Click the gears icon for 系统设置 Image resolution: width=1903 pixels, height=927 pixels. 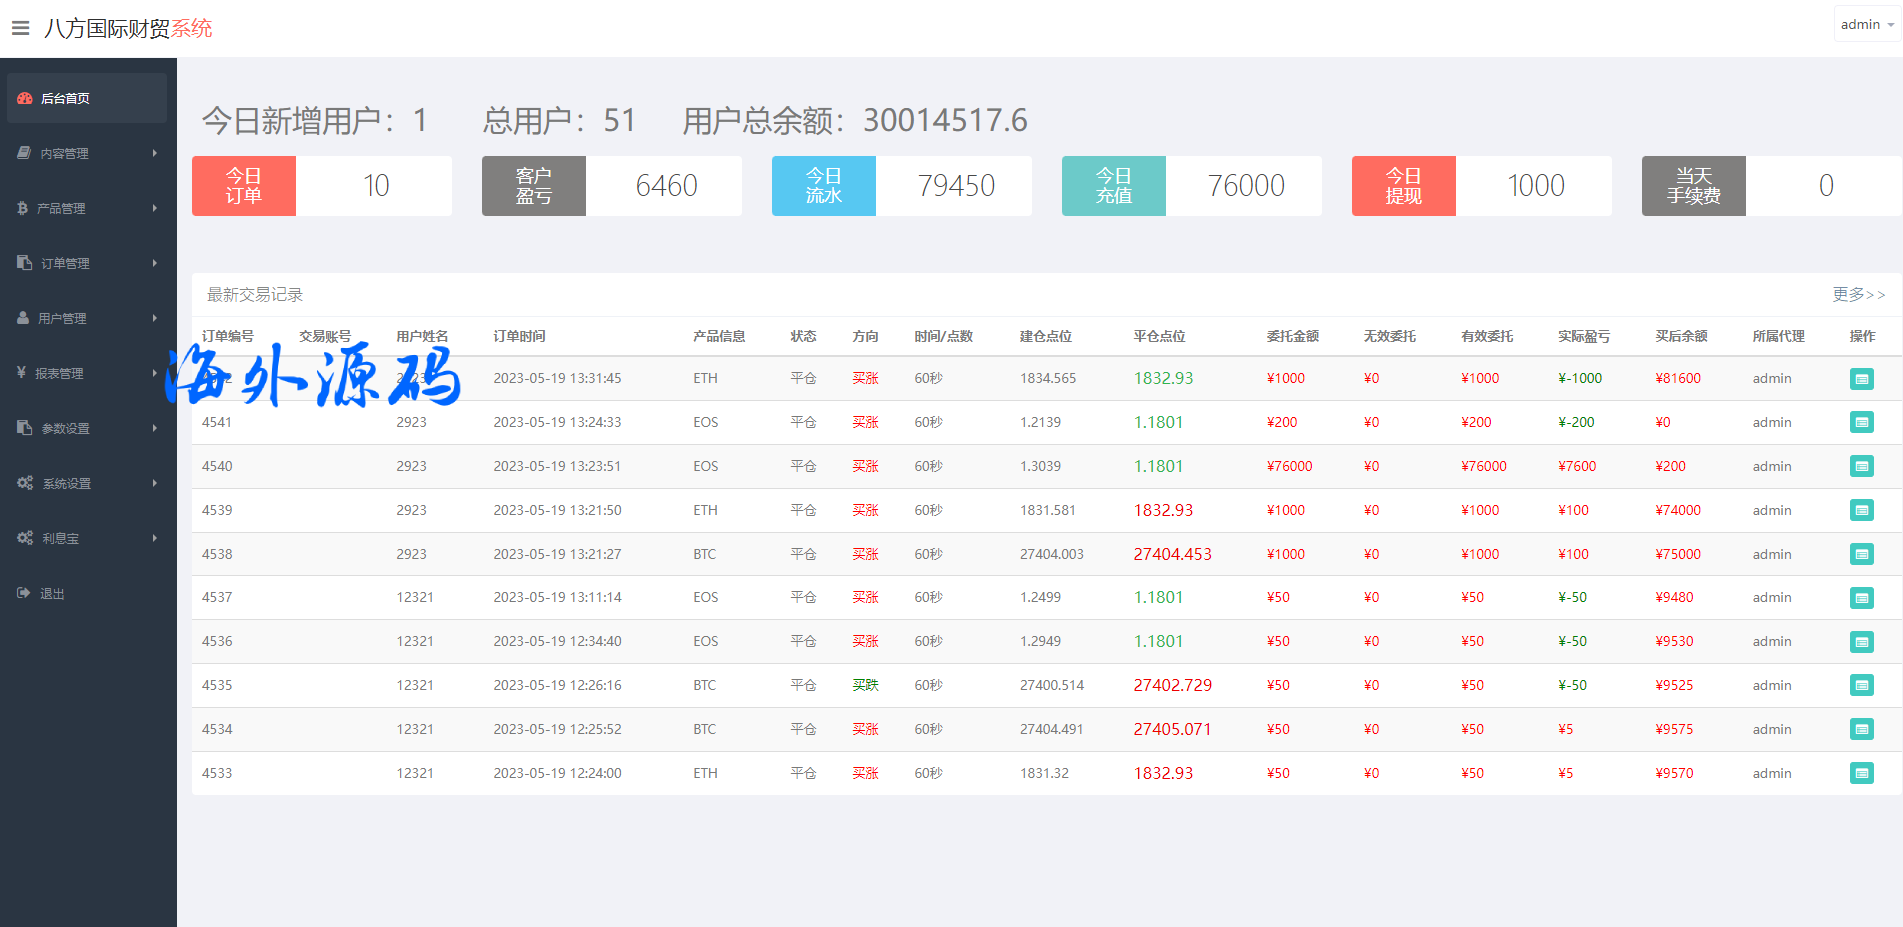point(25,483)
